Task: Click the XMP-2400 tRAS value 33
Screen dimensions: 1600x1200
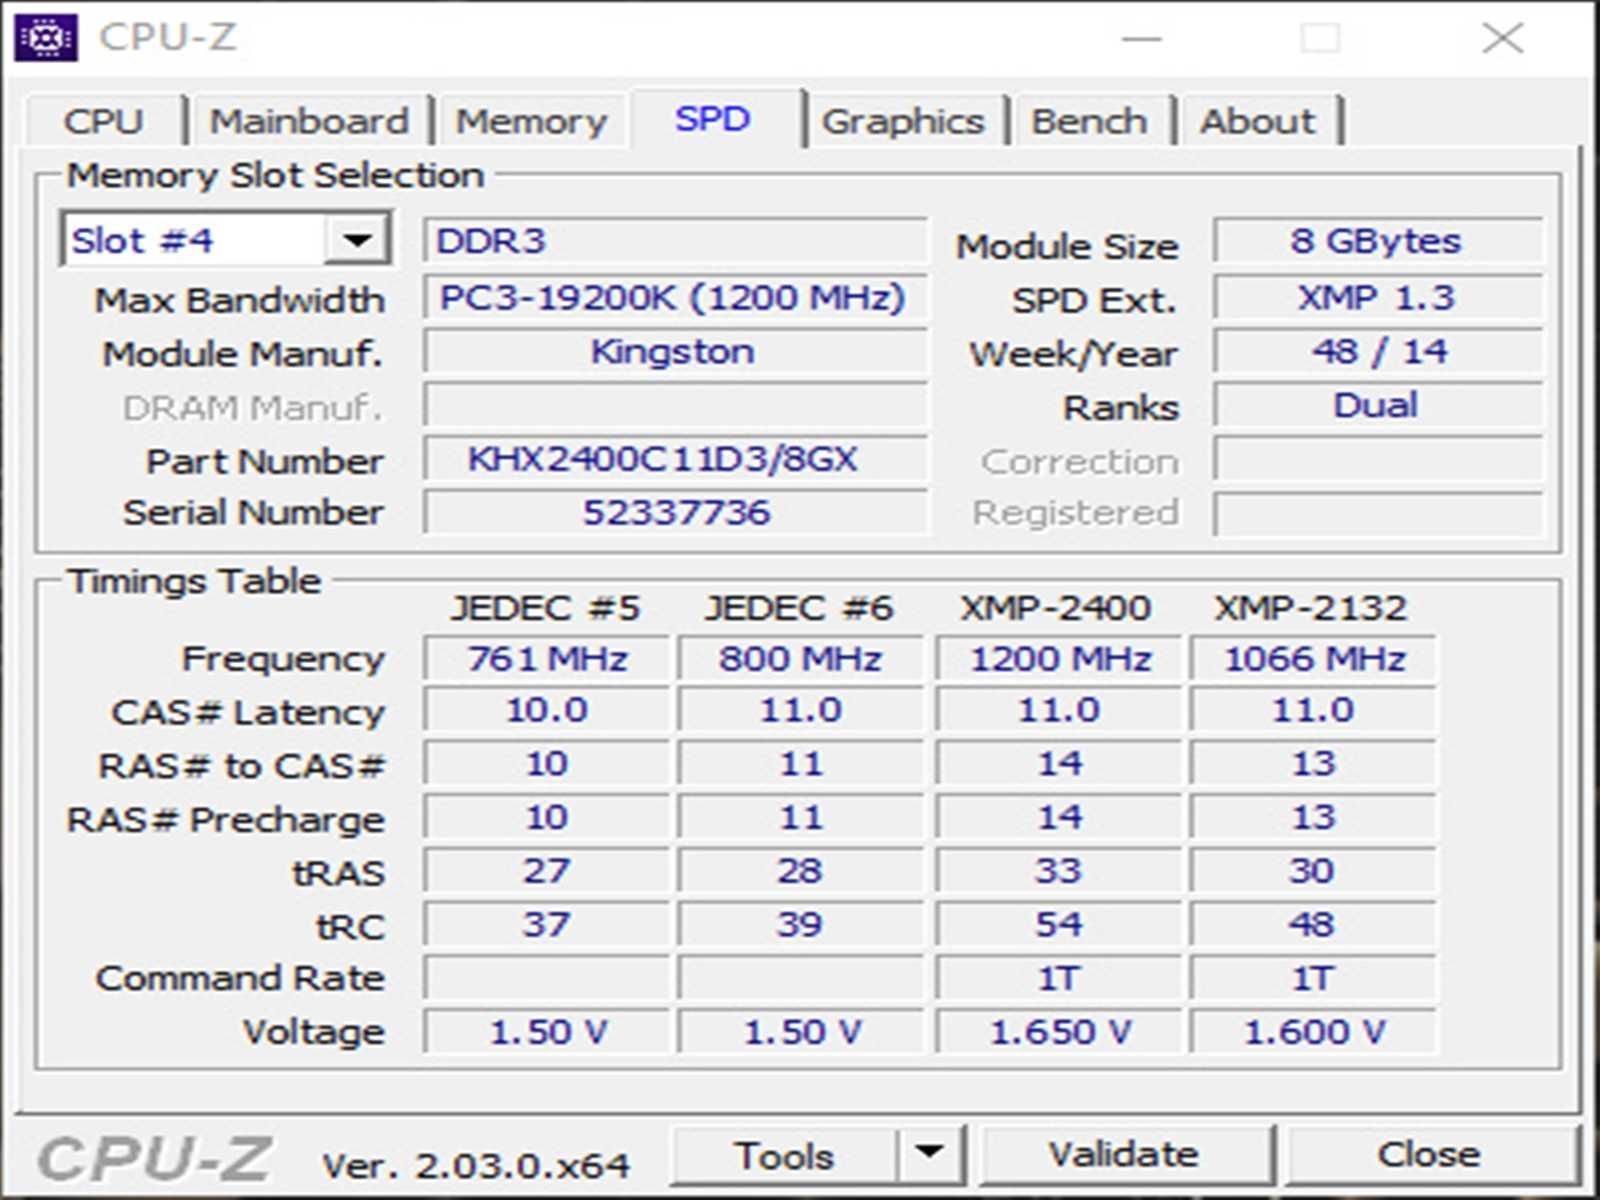Action: coord(1059,871)
